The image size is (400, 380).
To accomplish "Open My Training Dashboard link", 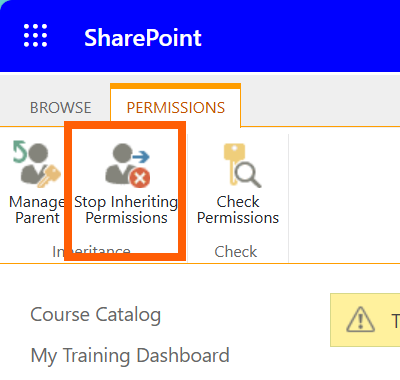I will pos(130,356).
